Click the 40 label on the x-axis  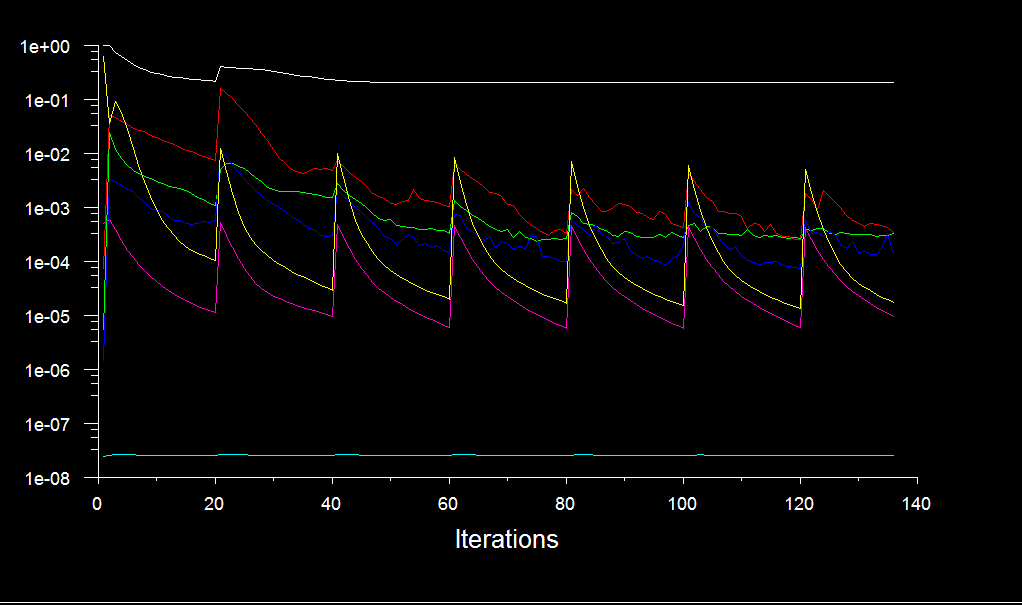tap(331, 503)
